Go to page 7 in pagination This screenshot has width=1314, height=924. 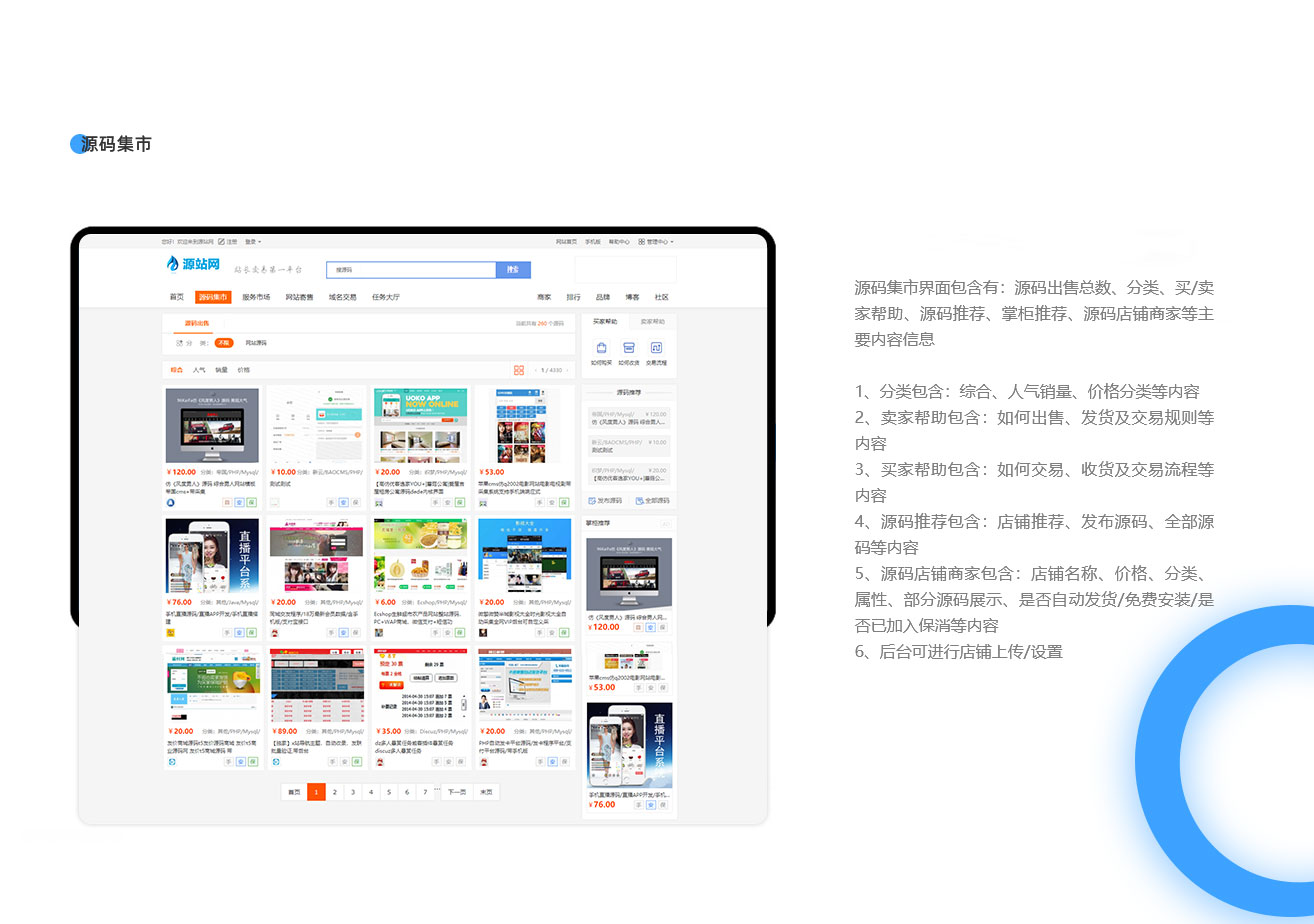tap(425, 792)
